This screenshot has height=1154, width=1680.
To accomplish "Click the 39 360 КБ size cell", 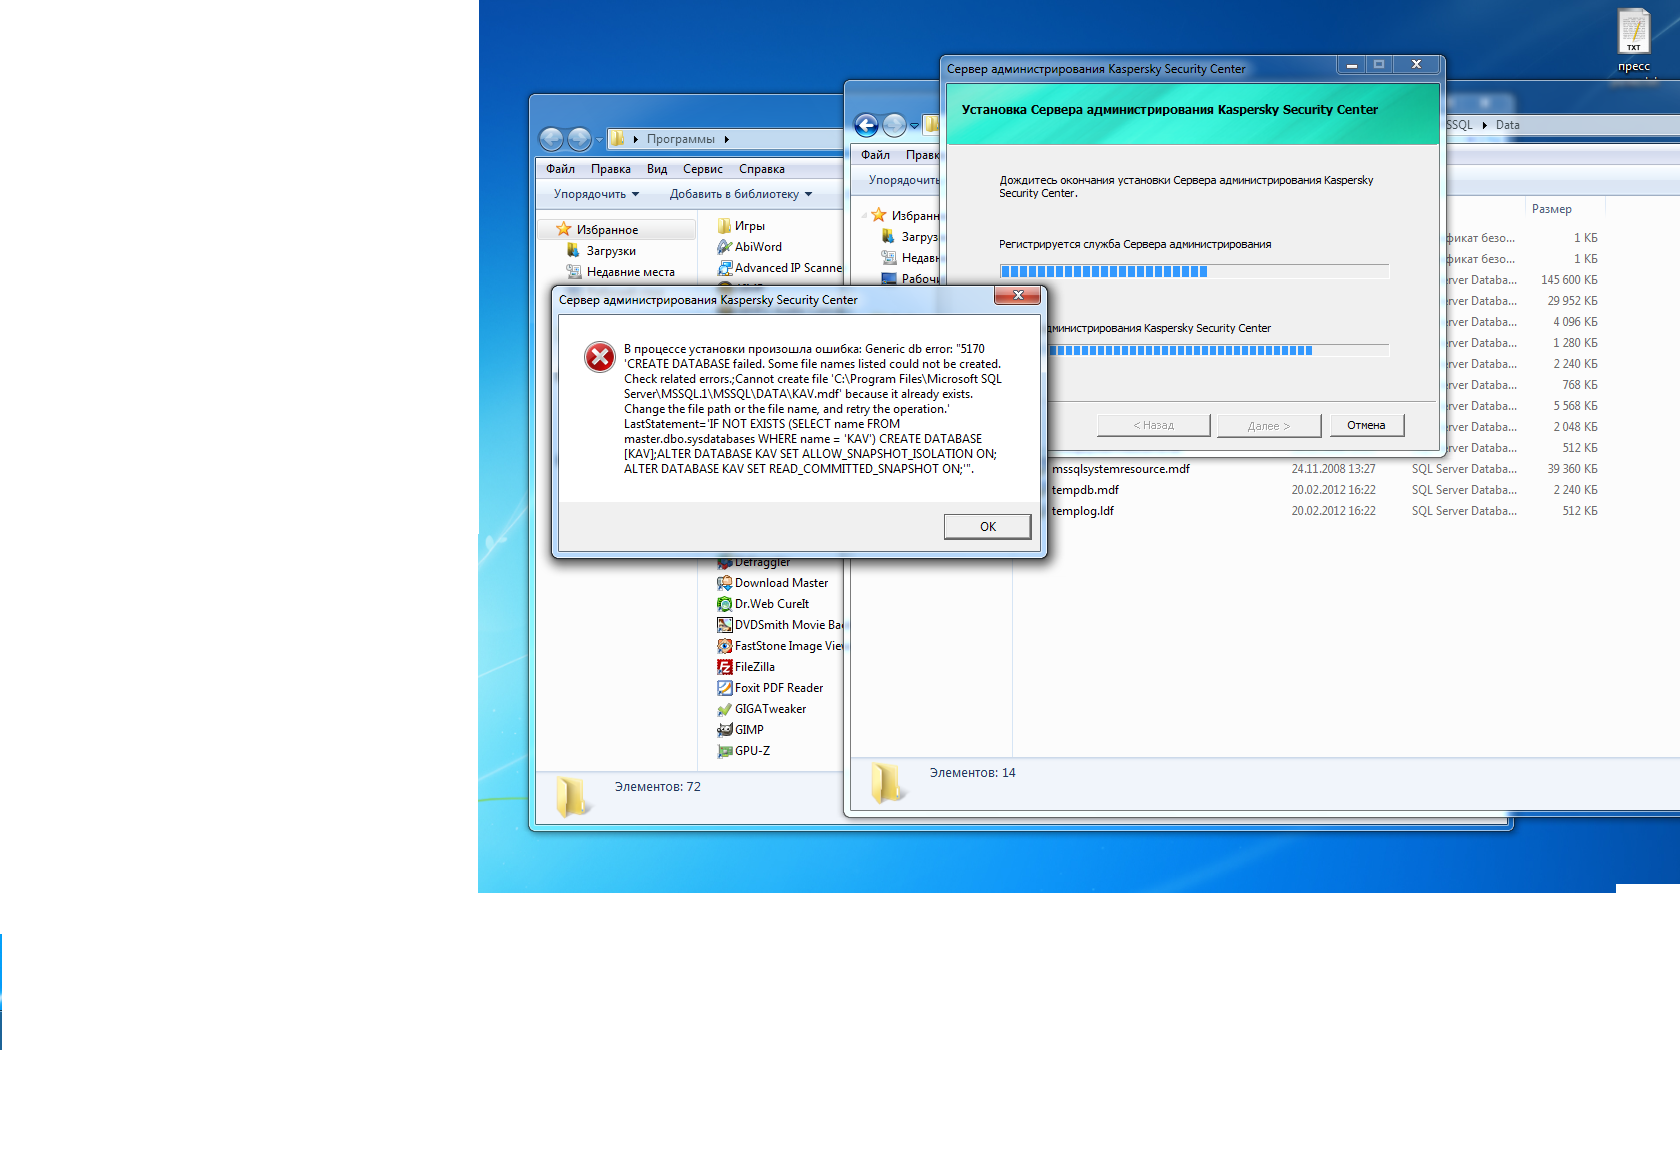I will coord(1572,469).
